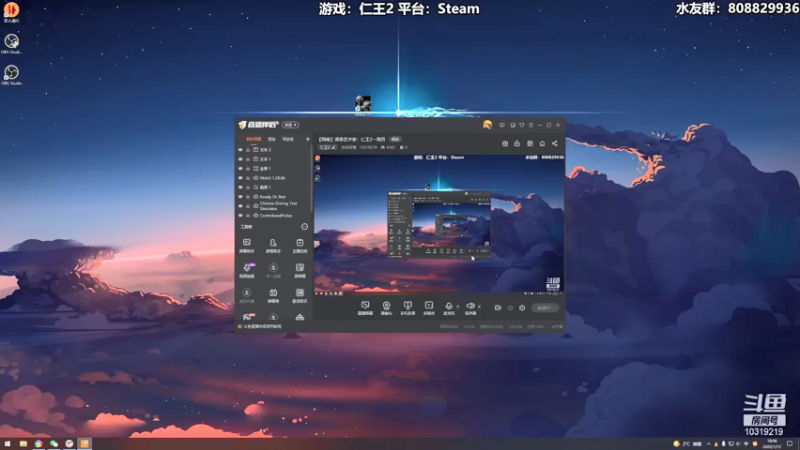Open the clipboard check tool in toolbox
The height and width of the screenshot is (450, 800).
coord(299,245)
